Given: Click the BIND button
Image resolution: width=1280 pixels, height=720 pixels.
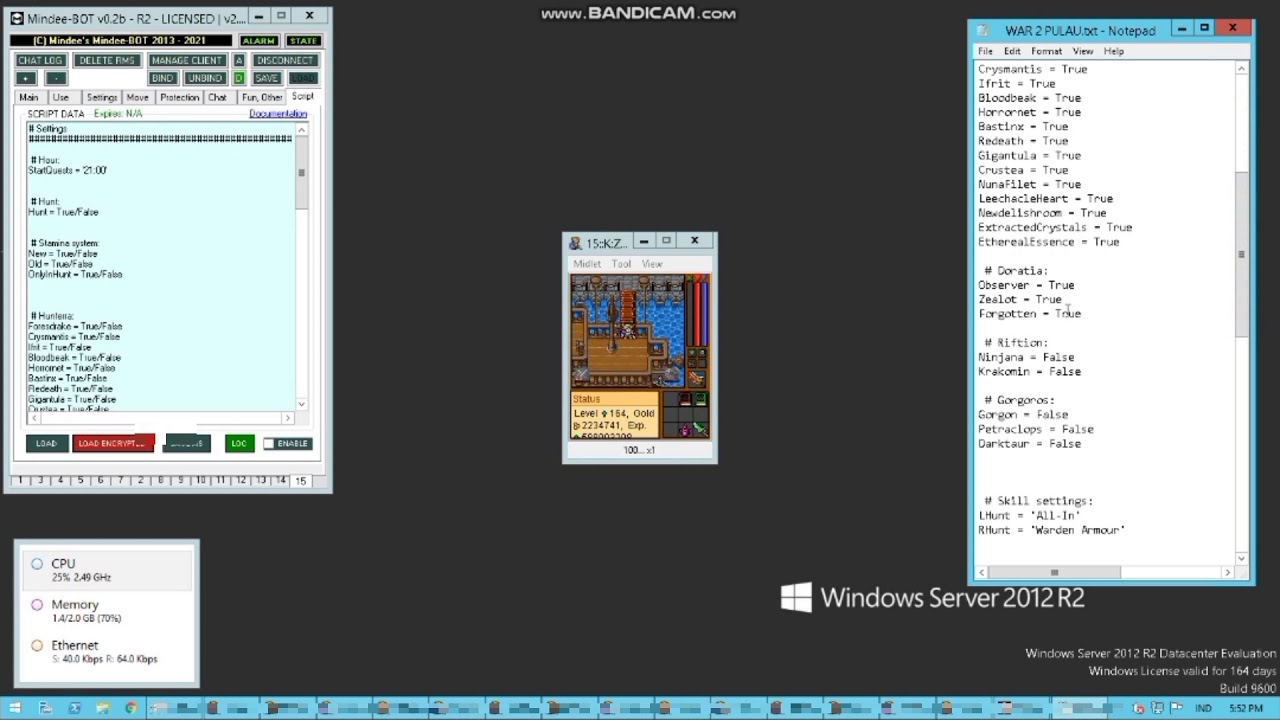Looking at the screenshot, I should pos(162,78).
